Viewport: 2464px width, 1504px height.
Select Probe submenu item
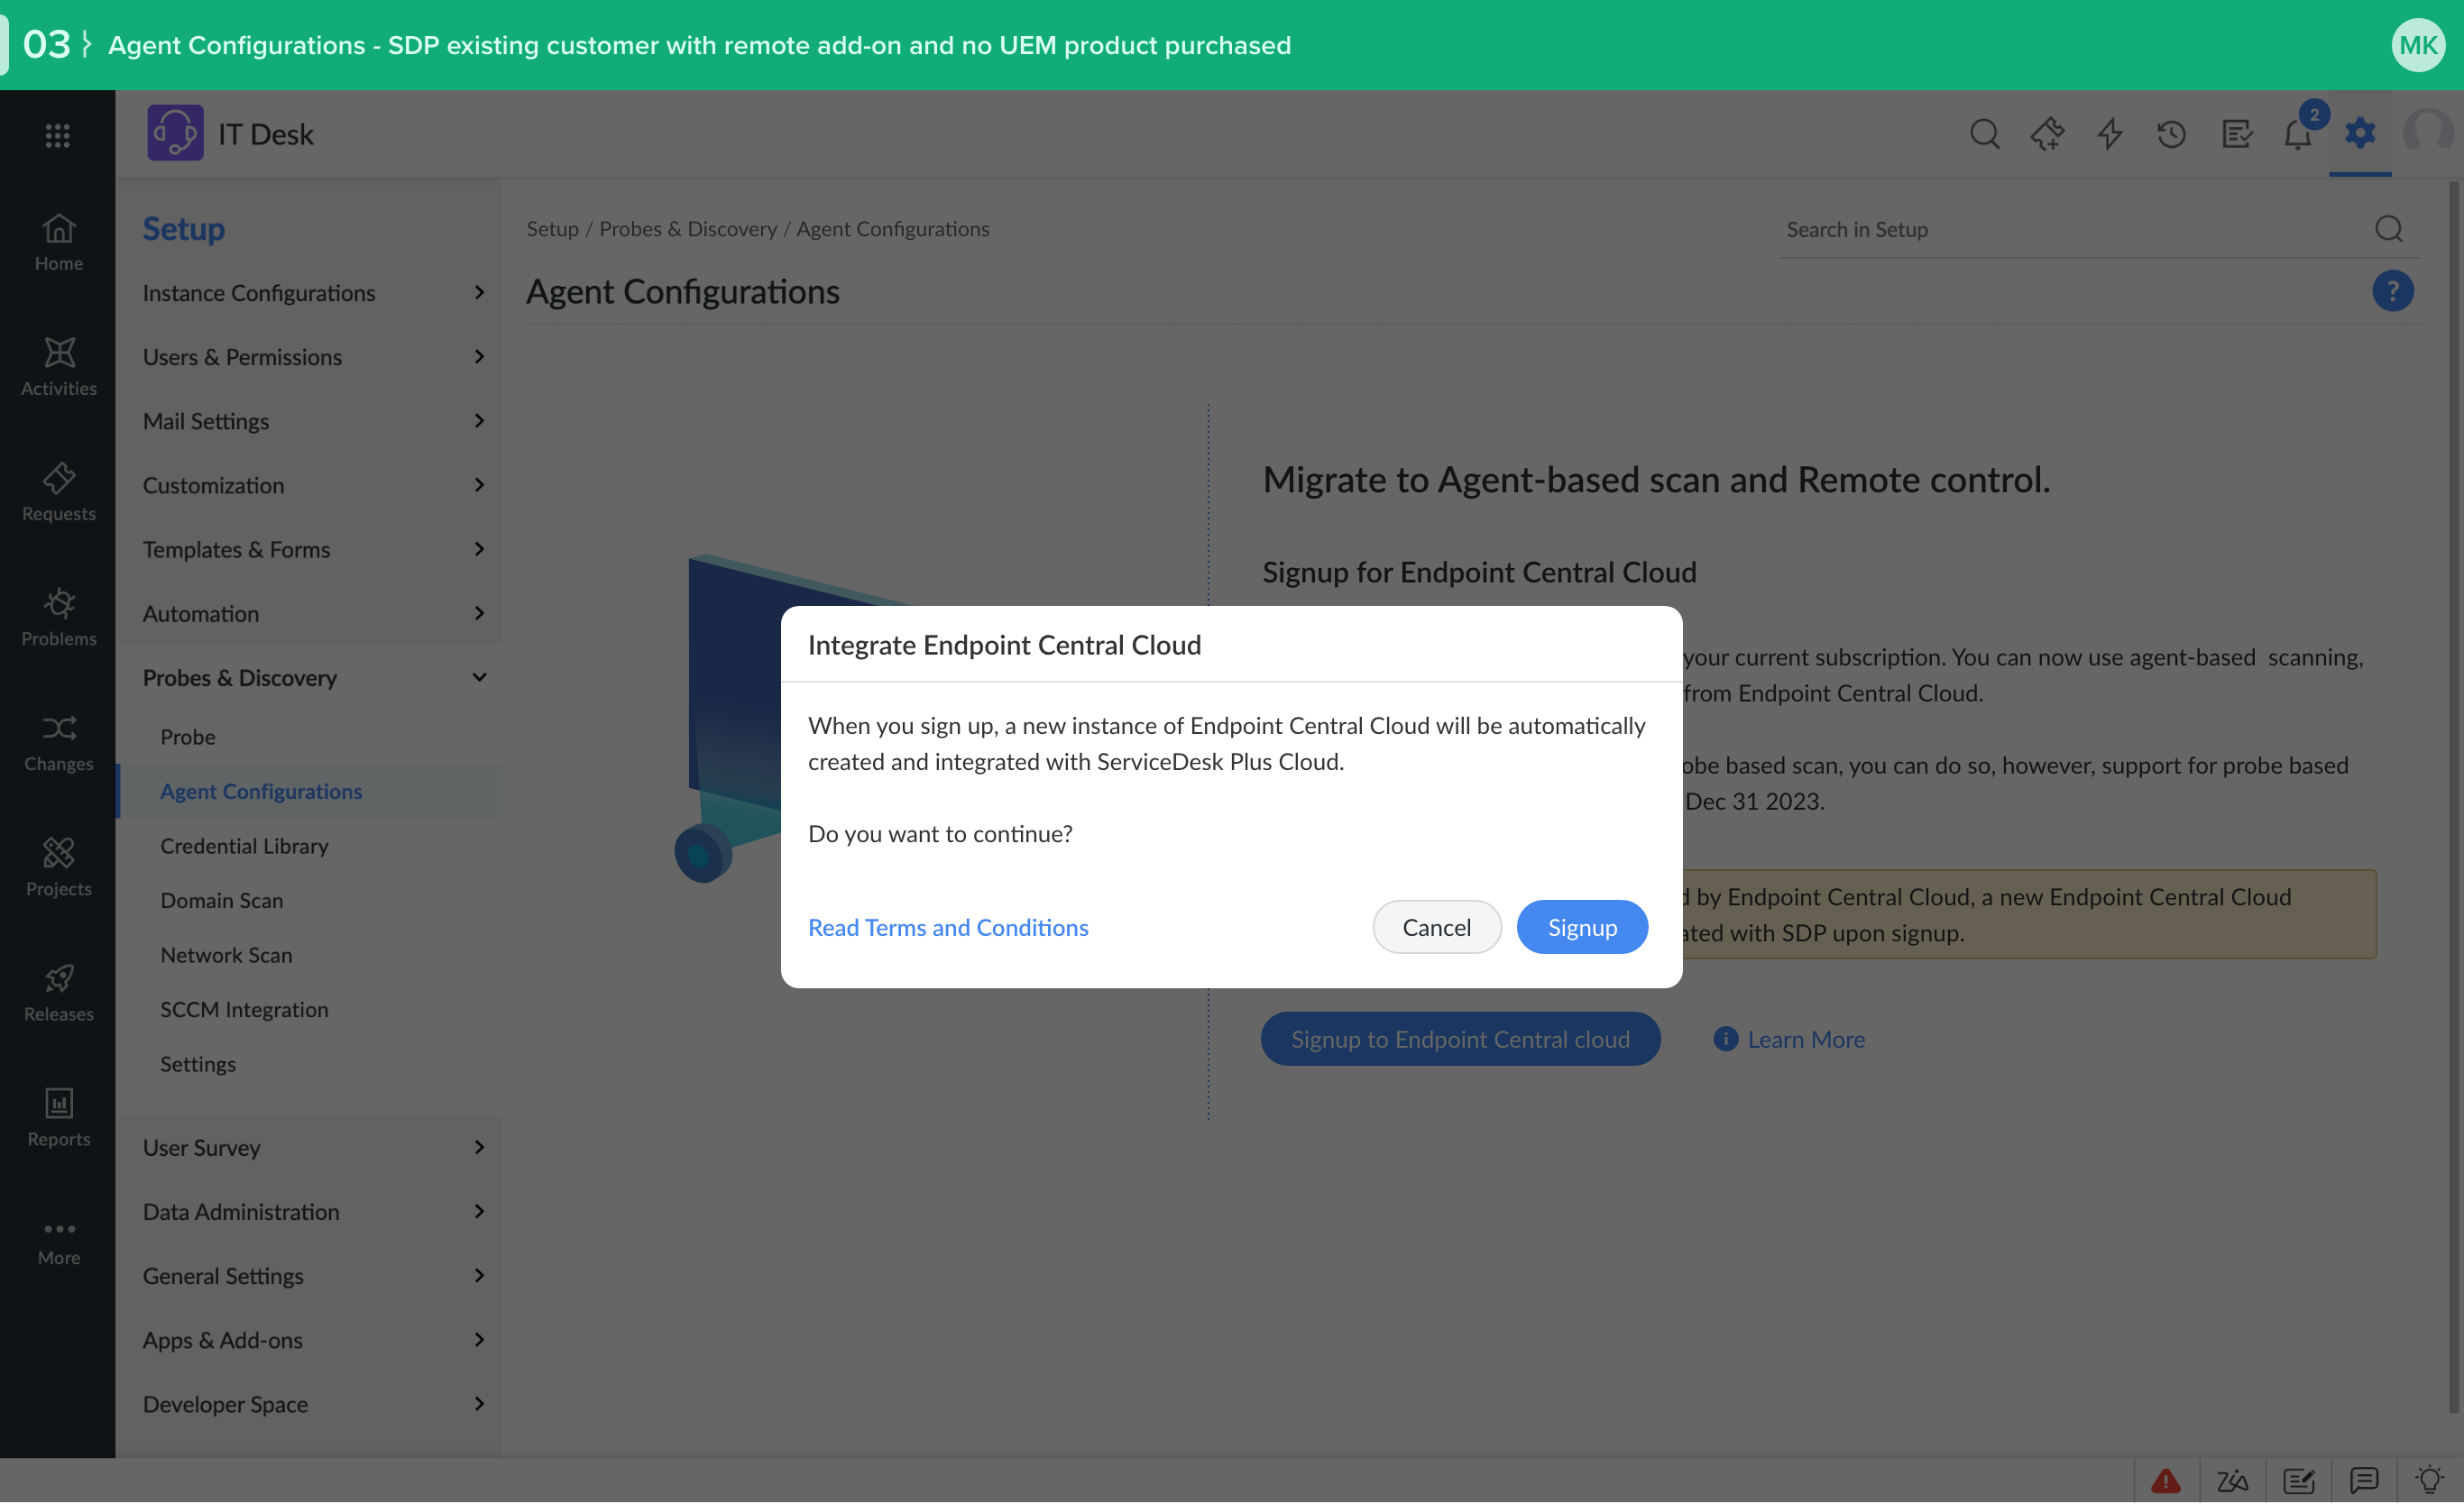tap(309, 737)
